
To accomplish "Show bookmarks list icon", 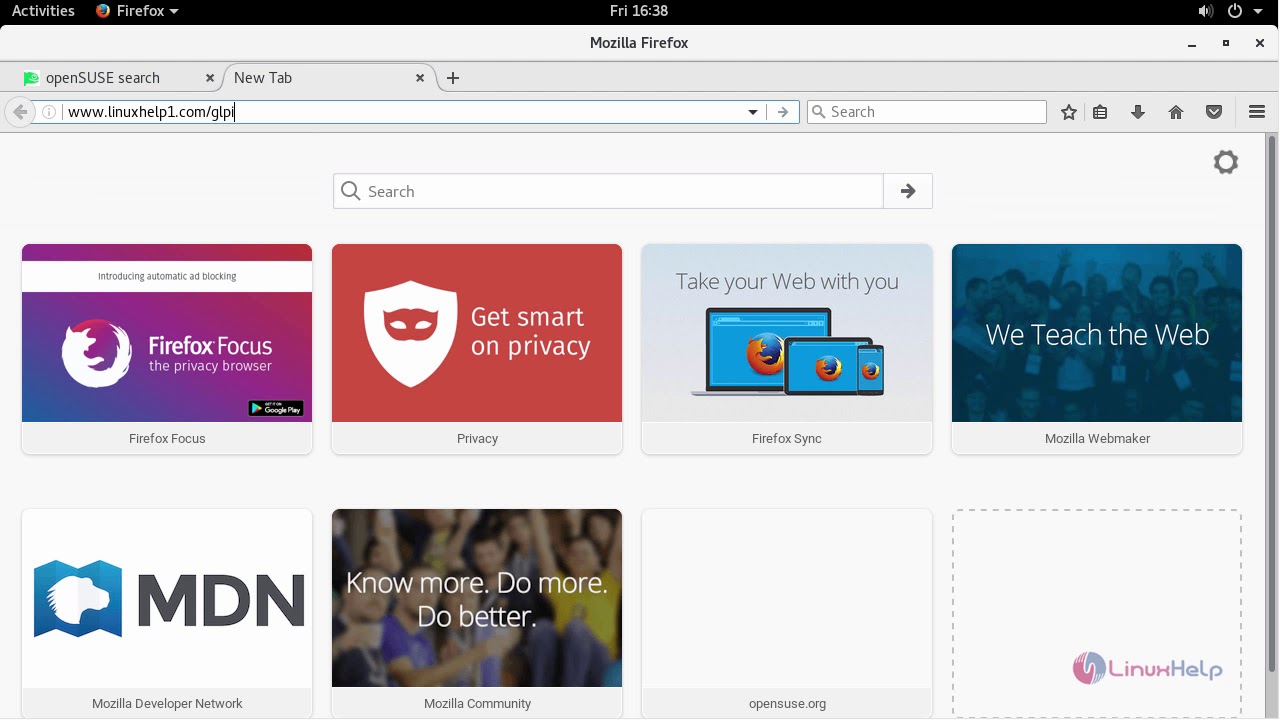I will [1100, 112].
